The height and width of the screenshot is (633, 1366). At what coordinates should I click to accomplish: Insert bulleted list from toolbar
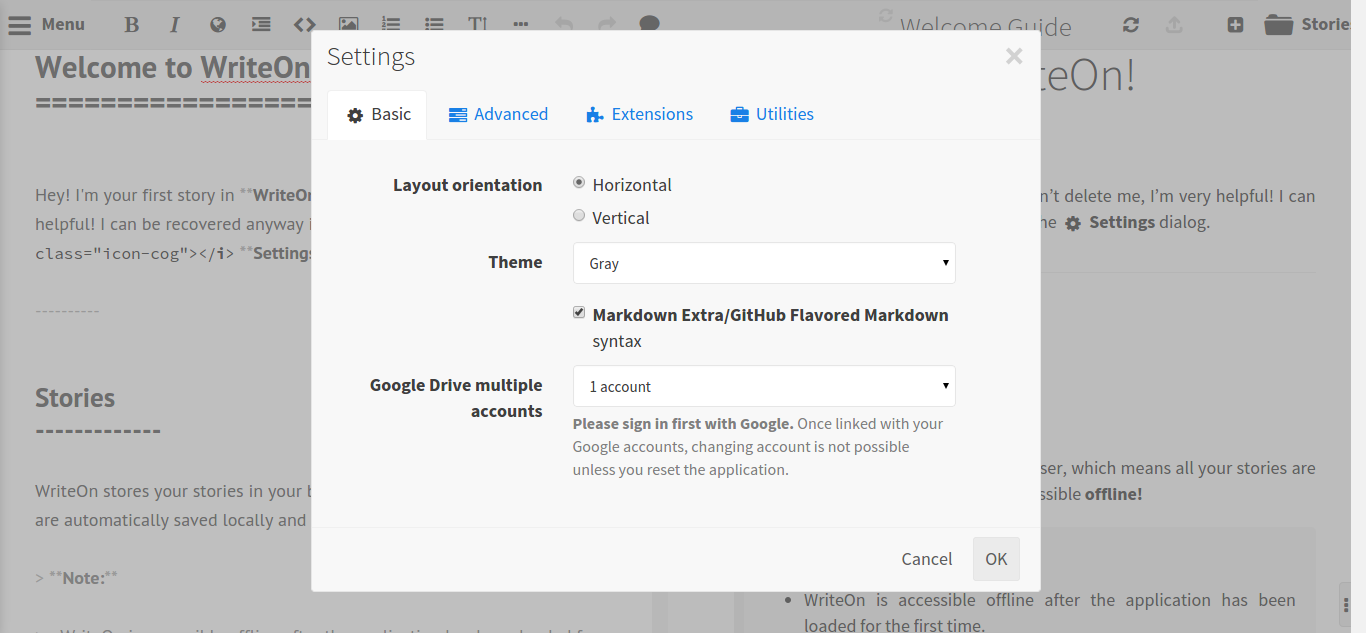pos(434,25)
